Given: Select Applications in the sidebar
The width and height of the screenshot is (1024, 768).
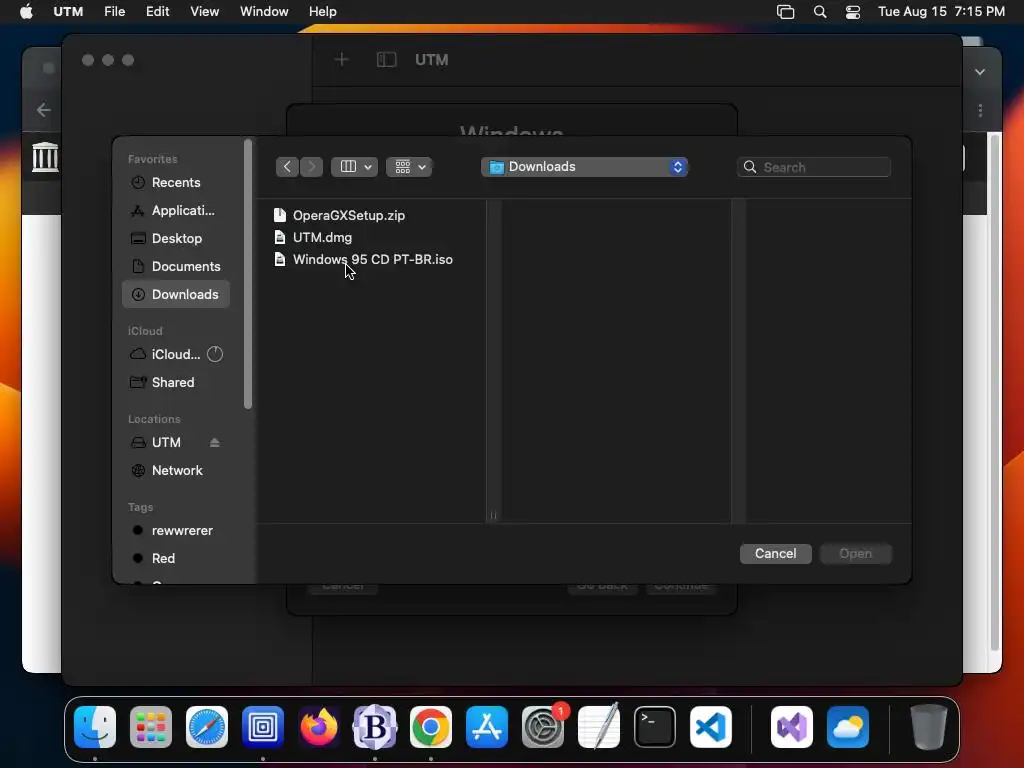Looking at the screenshot, I should coord(176,211).
